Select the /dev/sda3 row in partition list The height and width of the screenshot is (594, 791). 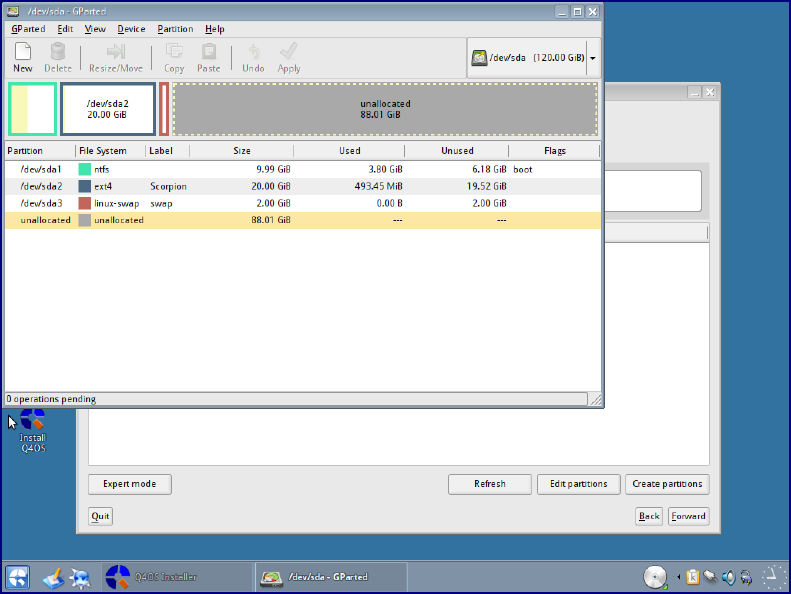(303, 203)
